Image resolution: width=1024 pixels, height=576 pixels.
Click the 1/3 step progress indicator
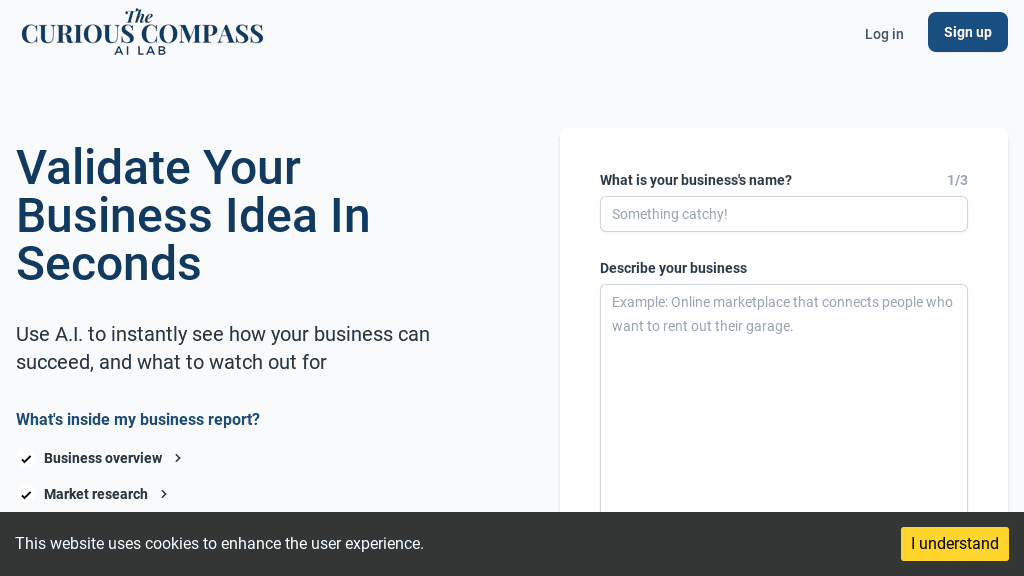(x=958, y=180)
